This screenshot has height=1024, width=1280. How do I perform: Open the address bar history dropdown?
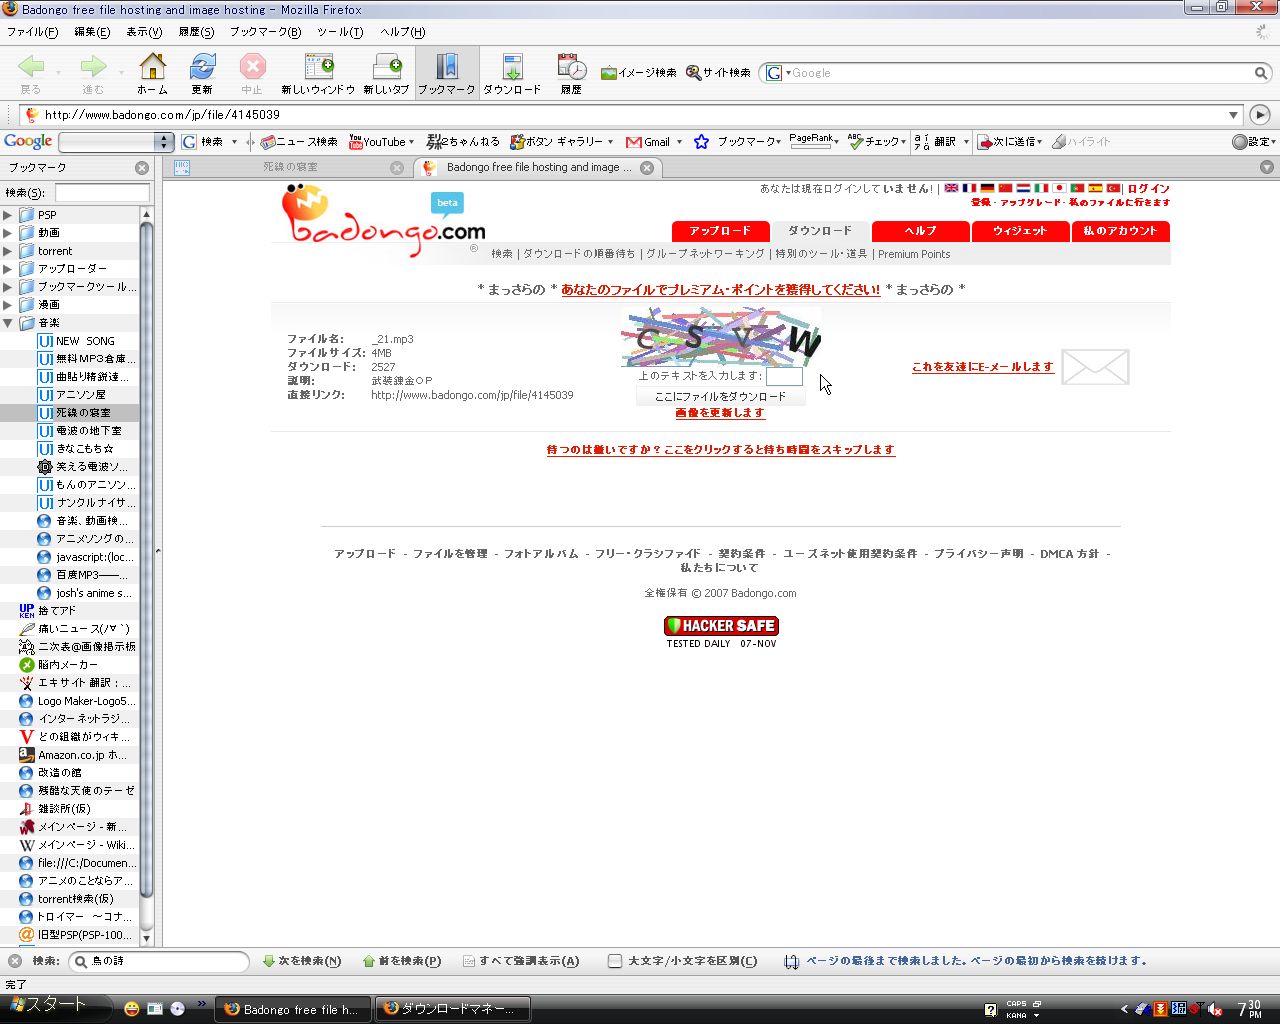(1233, 115)
